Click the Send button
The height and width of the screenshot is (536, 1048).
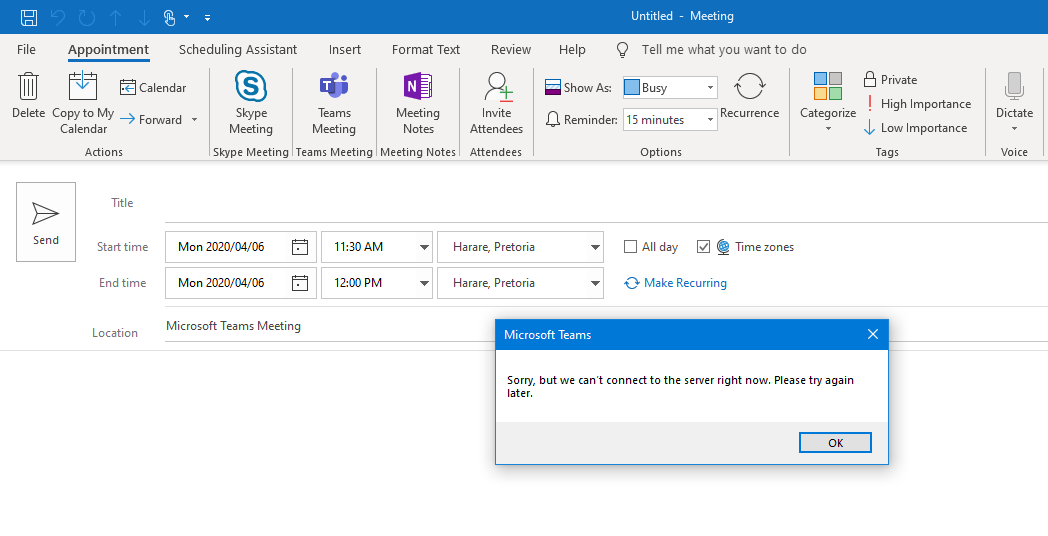coord(46,222)
